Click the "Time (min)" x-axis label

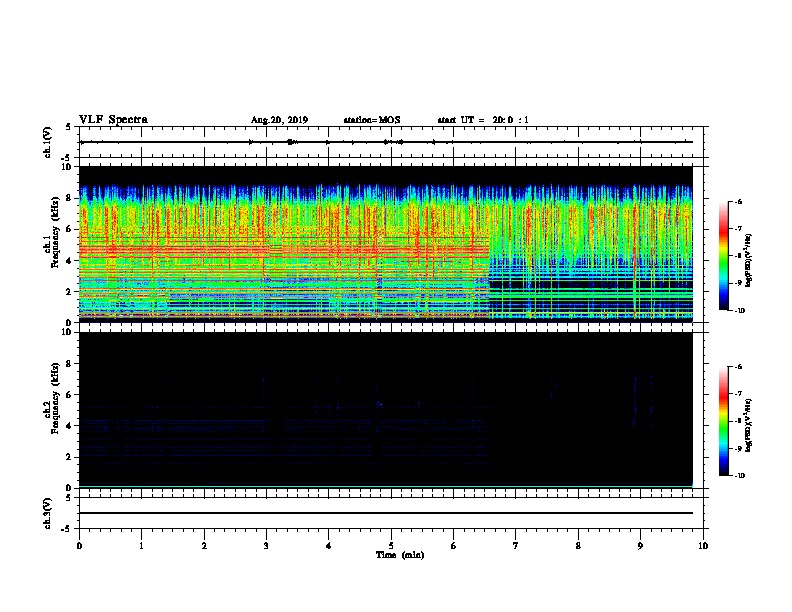[x=400, y=555]
